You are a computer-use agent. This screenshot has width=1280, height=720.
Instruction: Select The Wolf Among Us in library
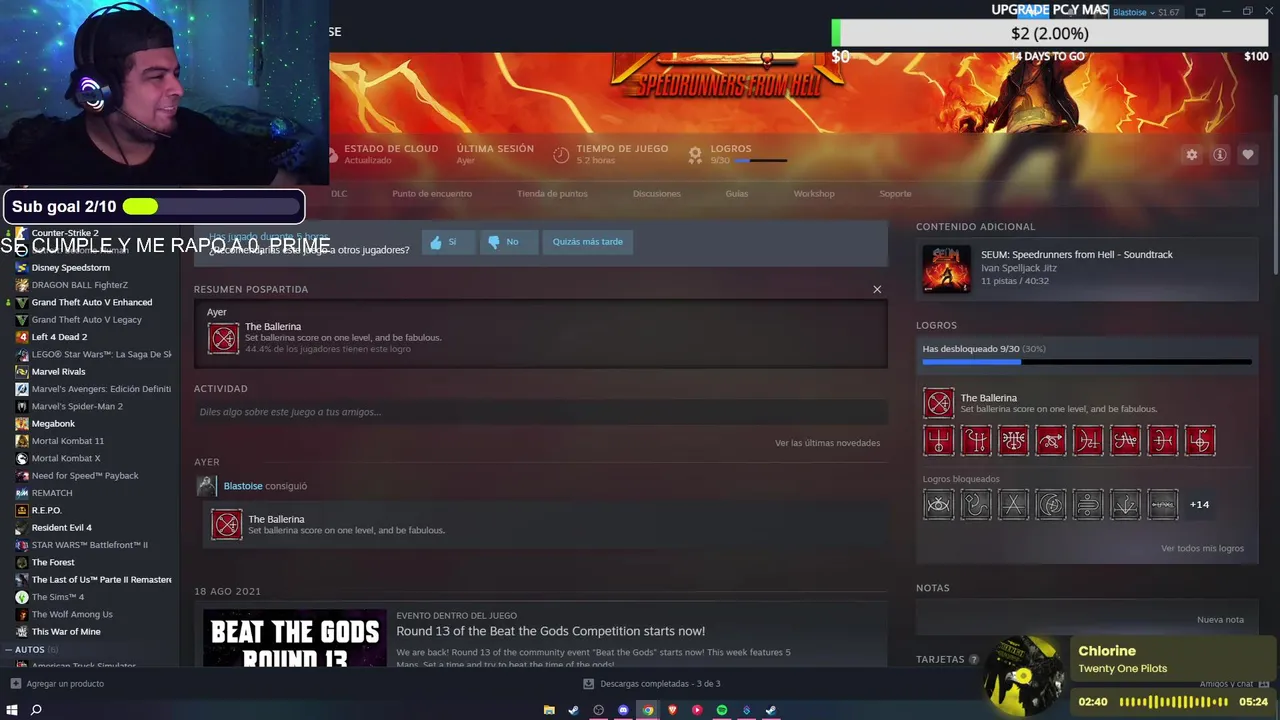pos(72,614)
